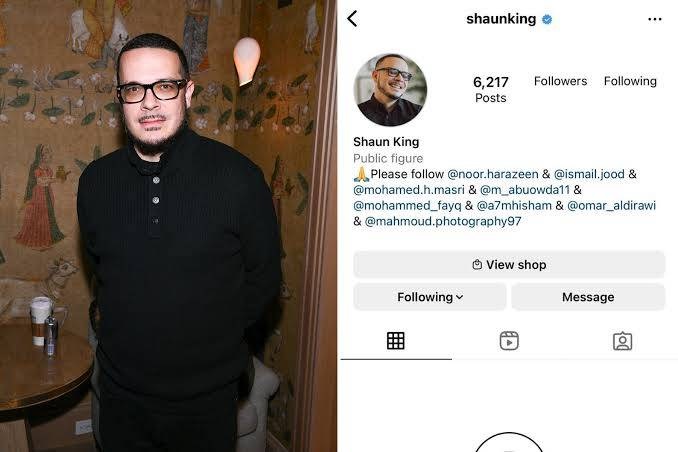Expand the Following dropdown button
This screenshot has height=452, width=678.
(x=430, y=297)
